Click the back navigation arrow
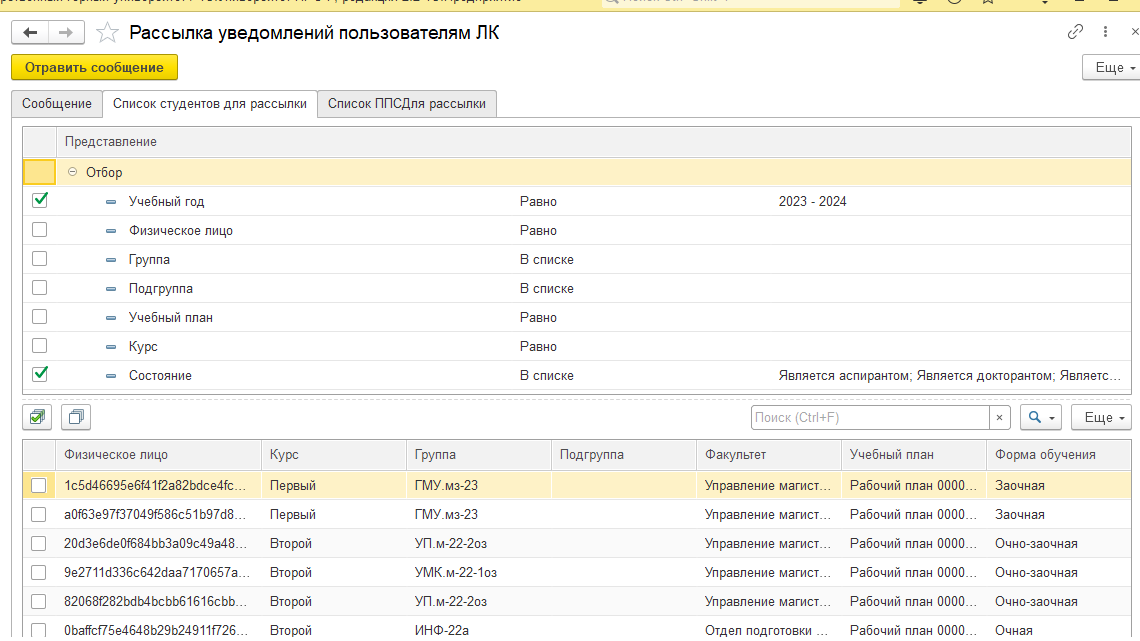The image size is (1140, 641). tap(30, 33)
